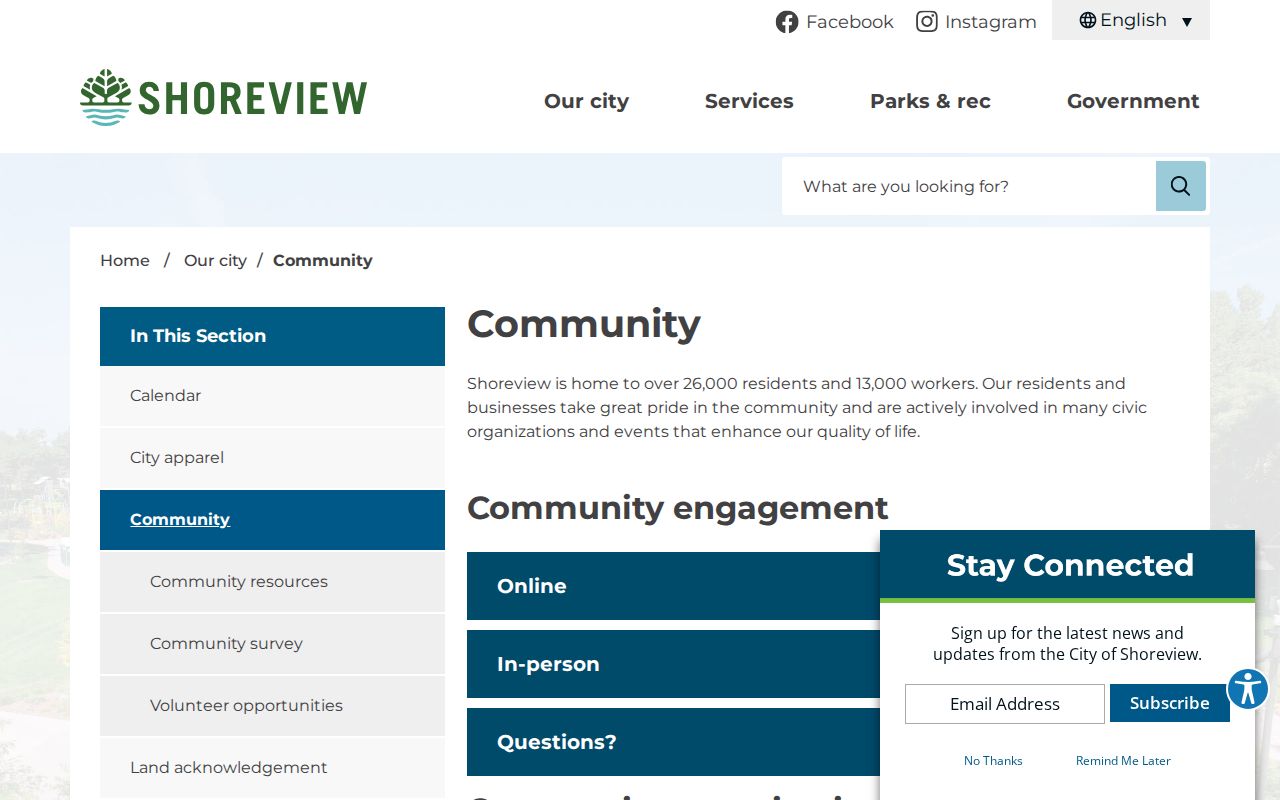This screenshot has height=800, width=1280.
Task: Go to Our city breadcrumb
Action: 215,260
